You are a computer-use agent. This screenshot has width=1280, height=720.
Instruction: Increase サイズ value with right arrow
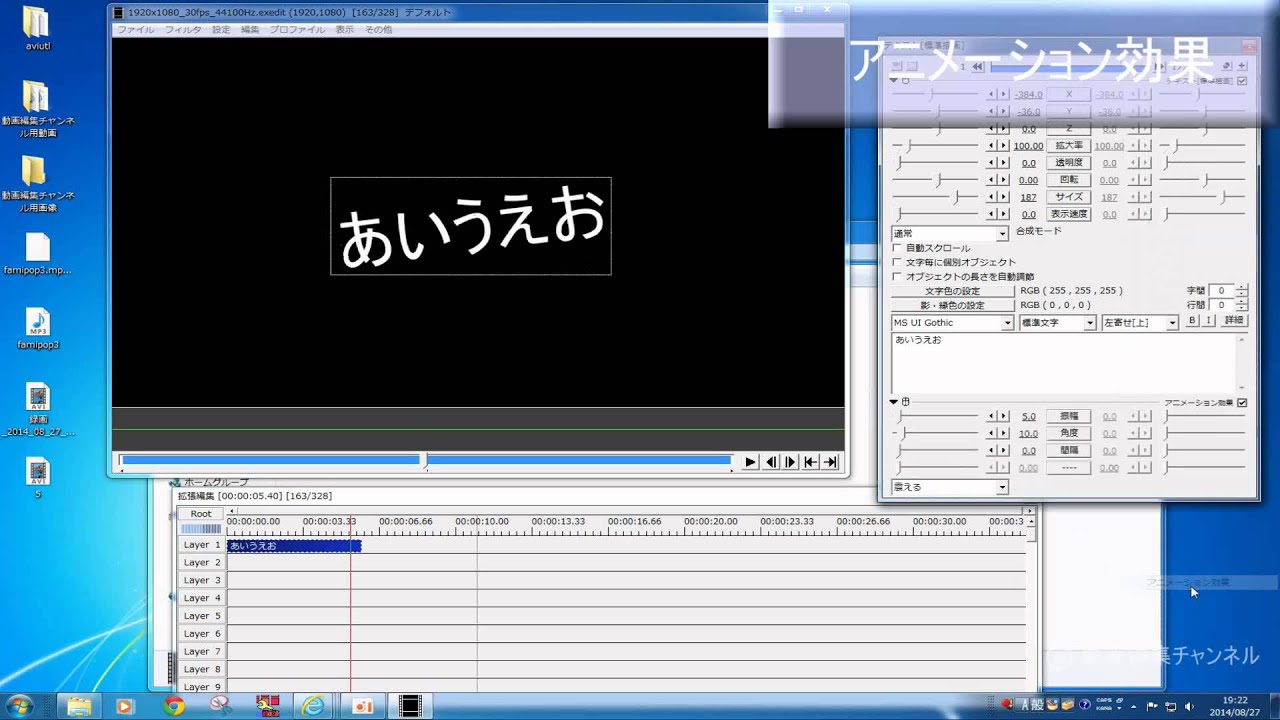pos(1003,197)
